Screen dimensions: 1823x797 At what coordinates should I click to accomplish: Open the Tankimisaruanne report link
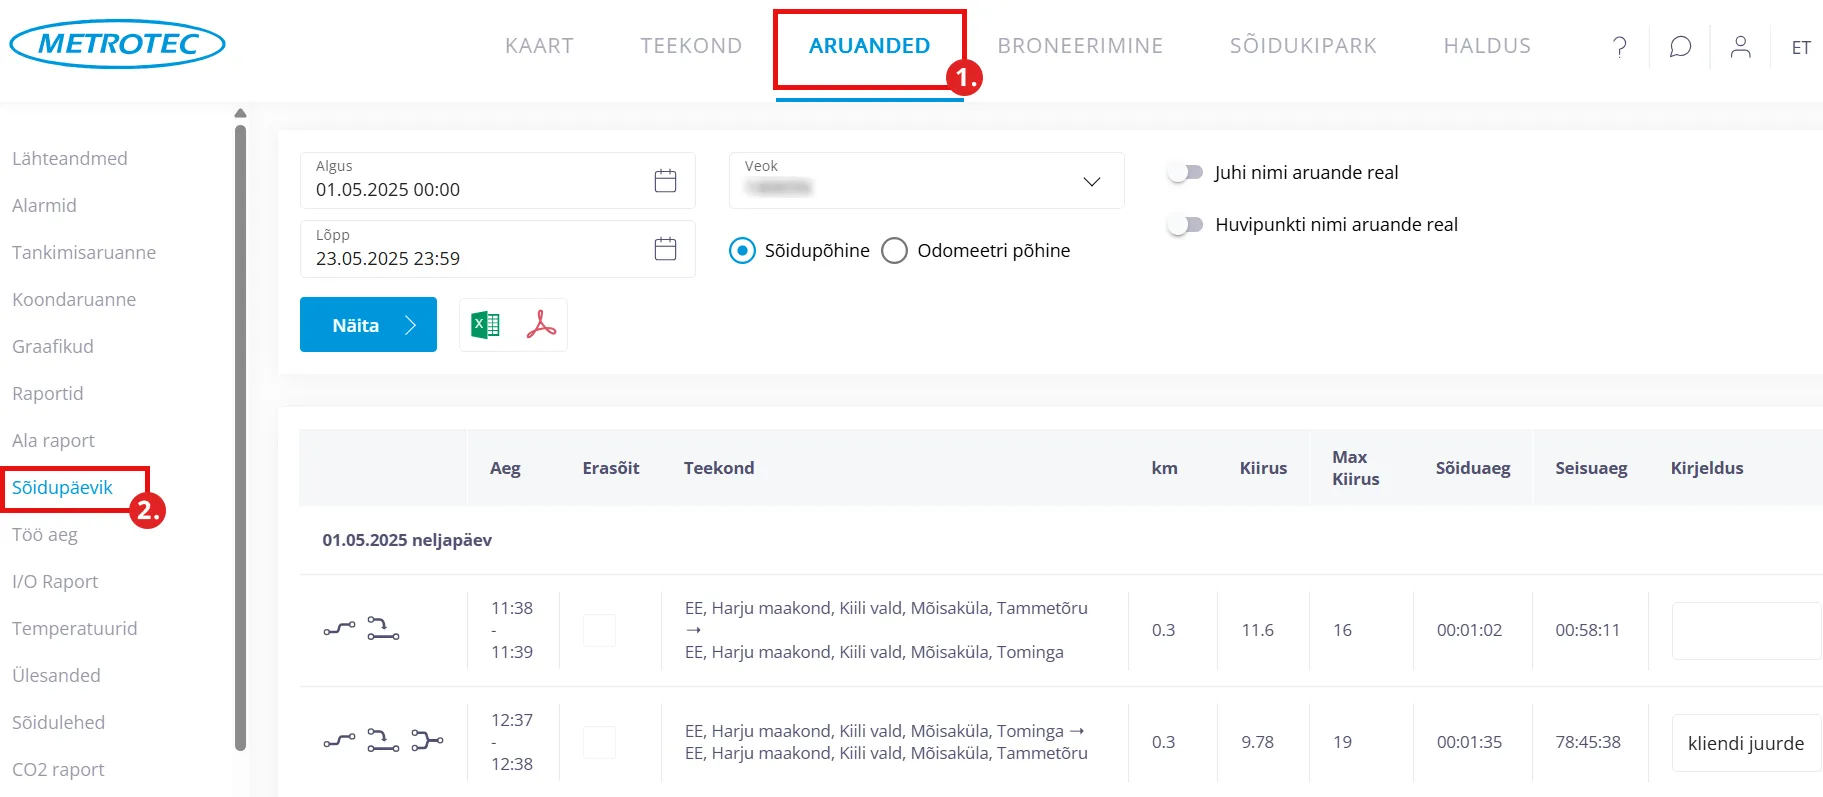(84, 253)
